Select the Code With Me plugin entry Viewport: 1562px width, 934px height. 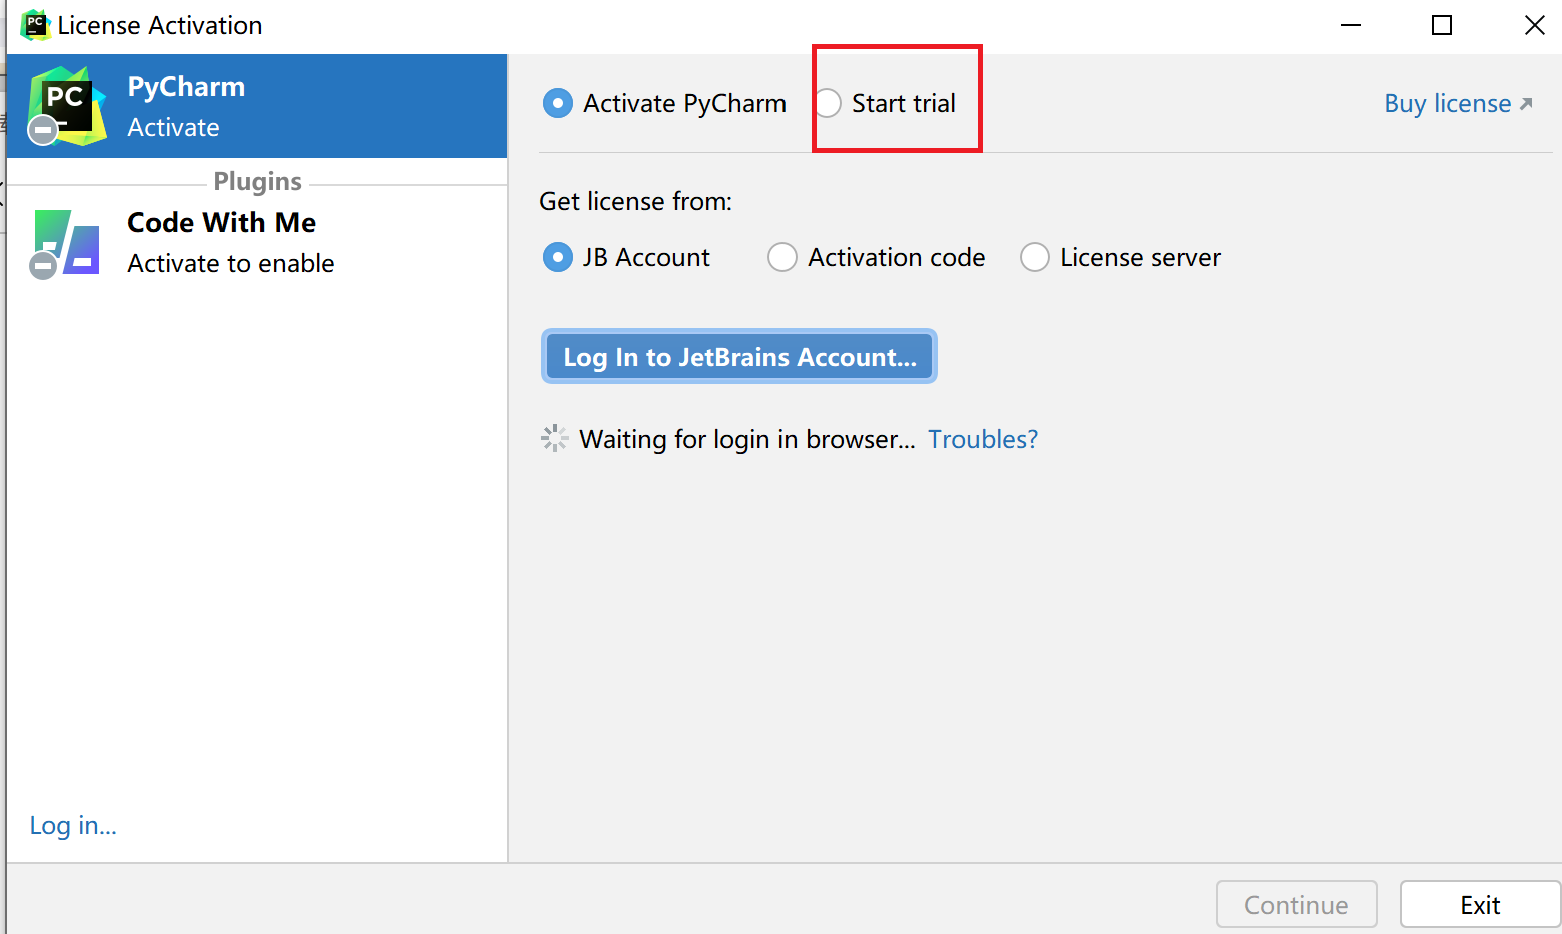[257, 243]
